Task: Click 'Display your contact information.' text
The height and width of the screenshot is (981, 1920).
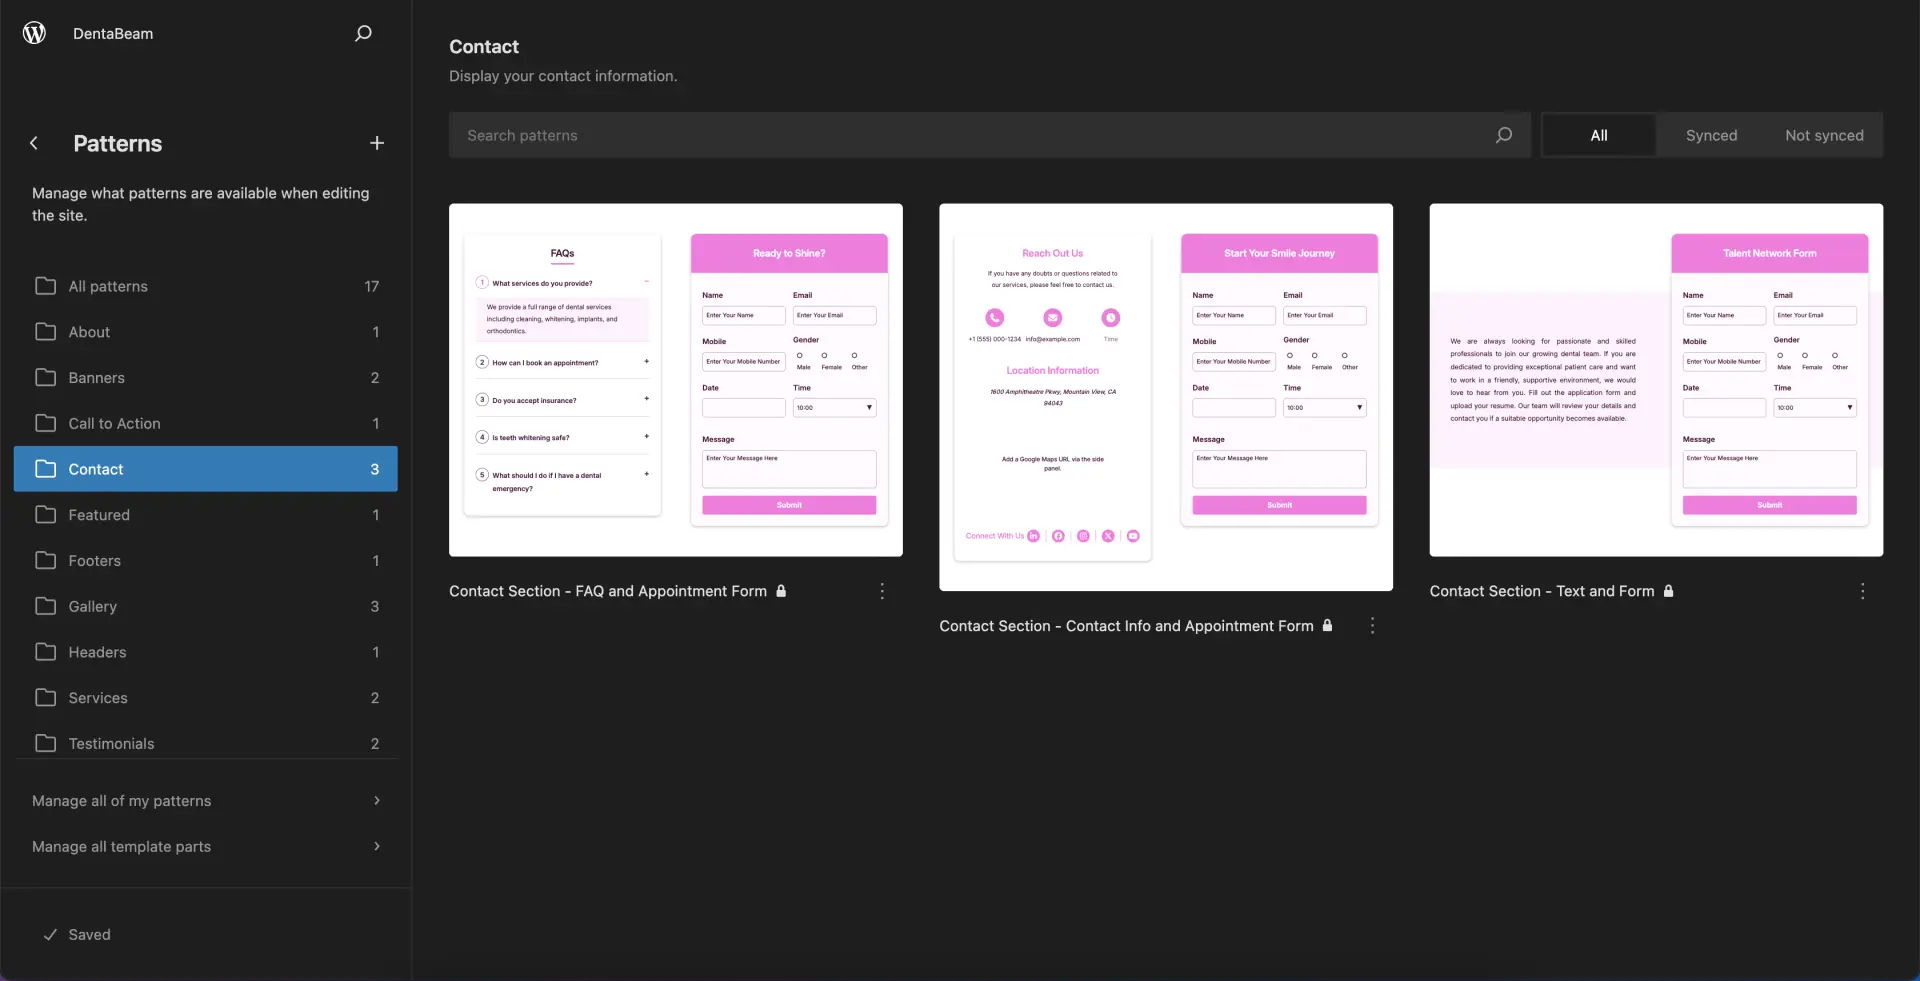Action: (x=563, y=76)
